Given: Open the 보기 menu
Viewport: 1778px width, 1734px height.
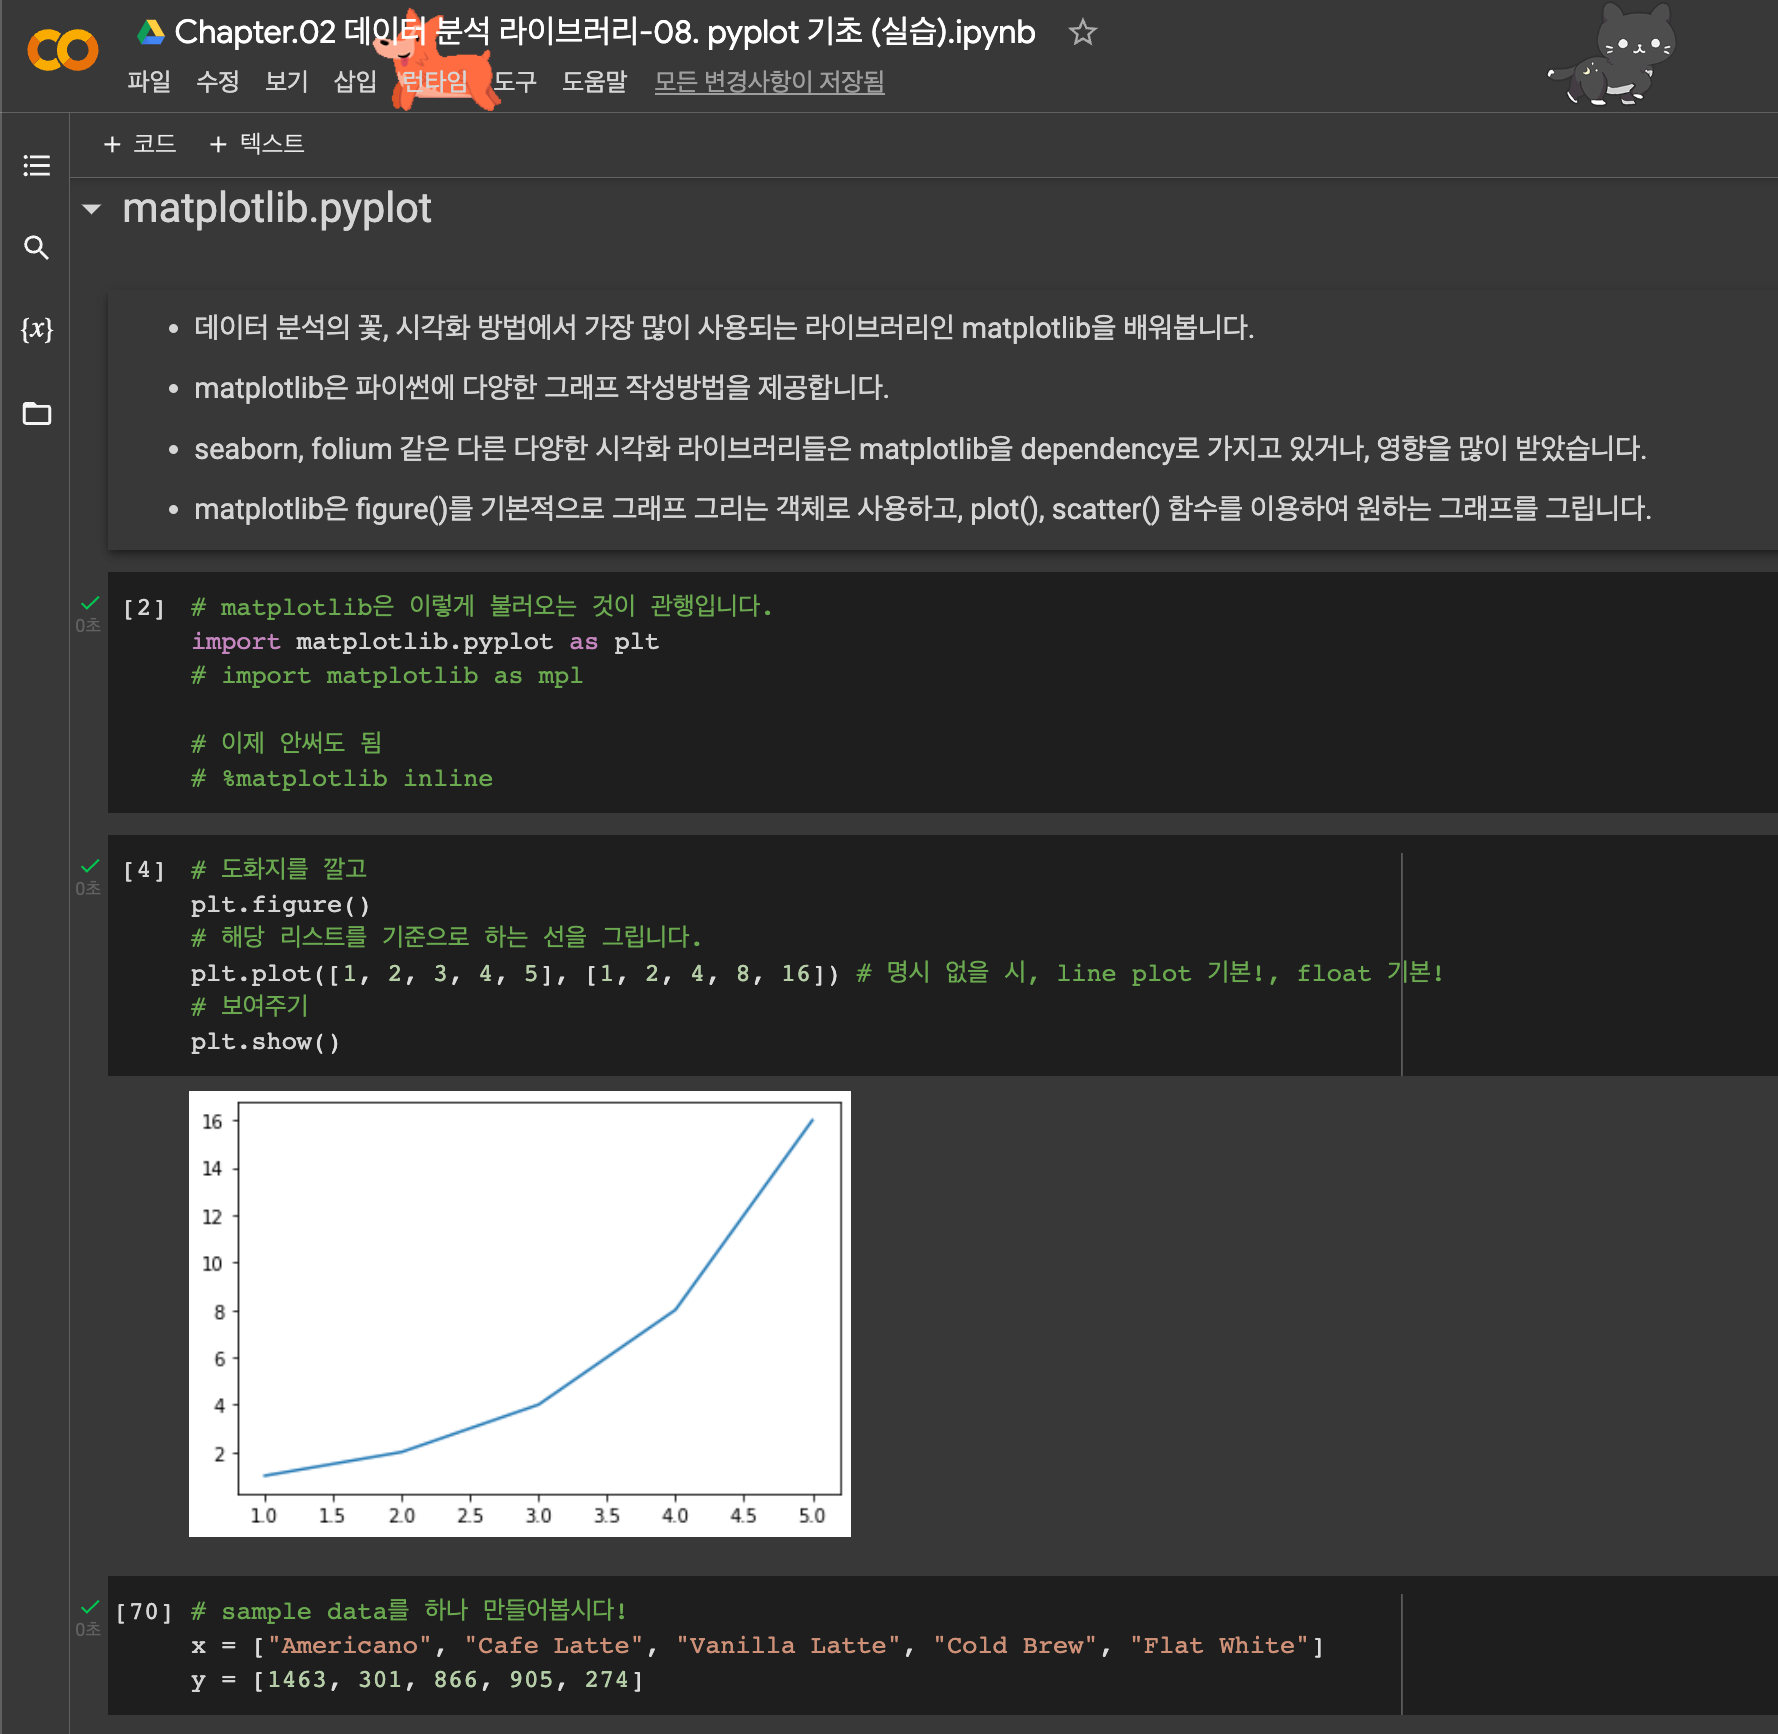Looking at the screenshot, I should pyautogui.click(x=286, y=81).
